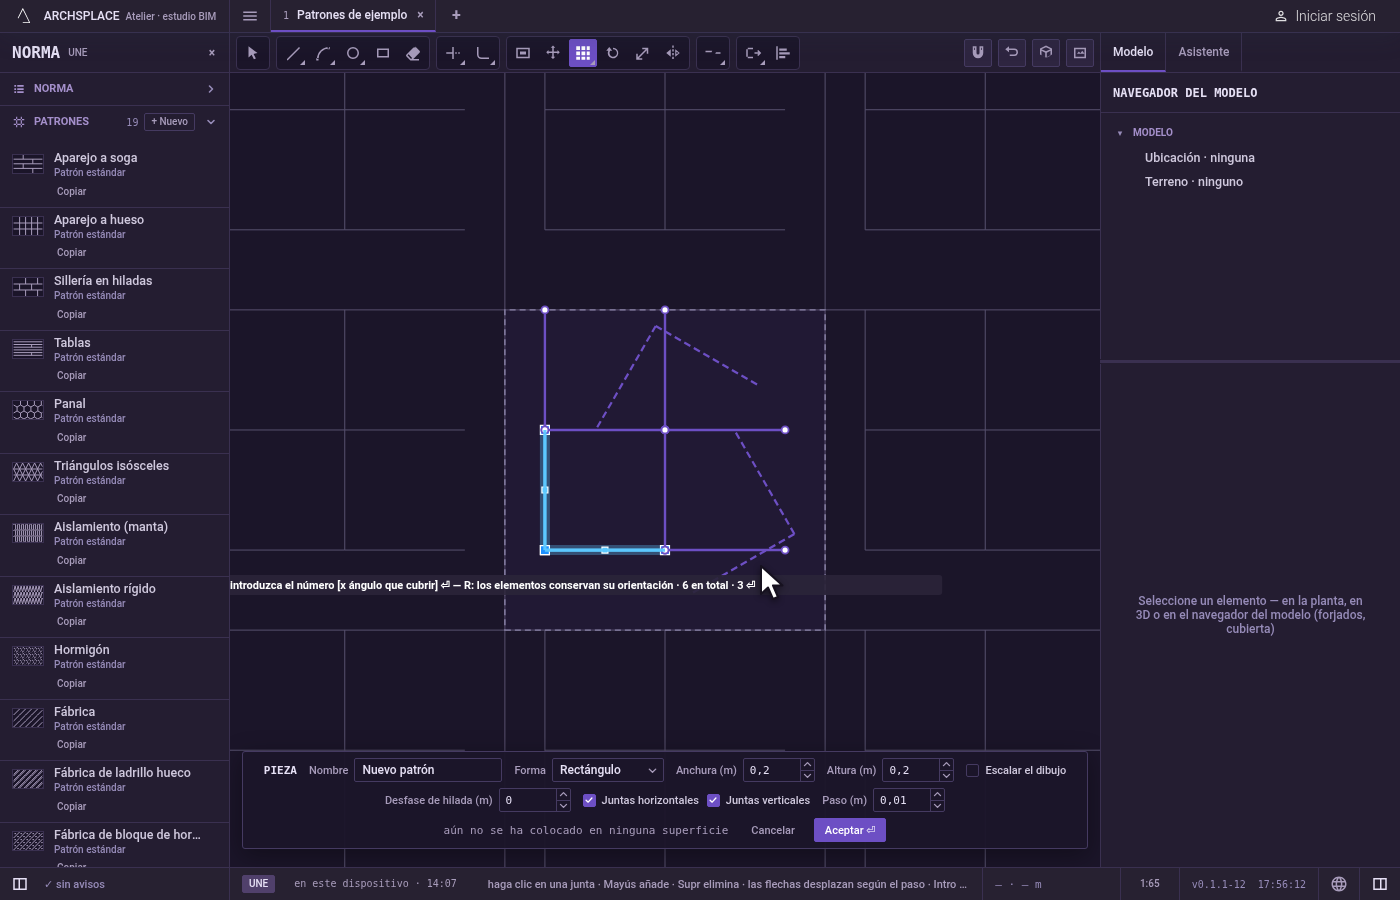Screen dimensions: 1400x900
Task: Click the undo arrow icon
Action: (x=1012, y=53)
